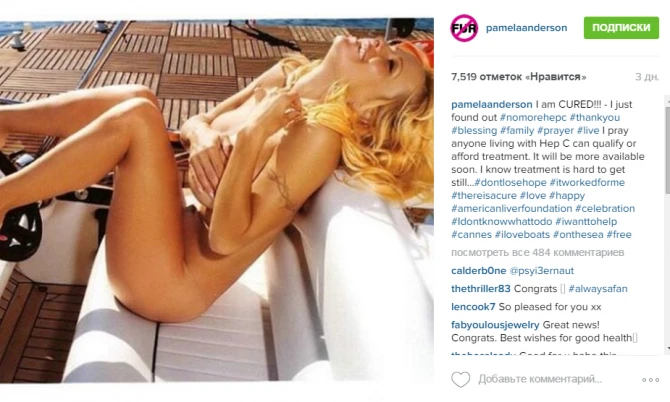The width and height of the screenshot is (670, 402).
Task: Click the Добавьте комментарий input field
Action: point(540,379)
